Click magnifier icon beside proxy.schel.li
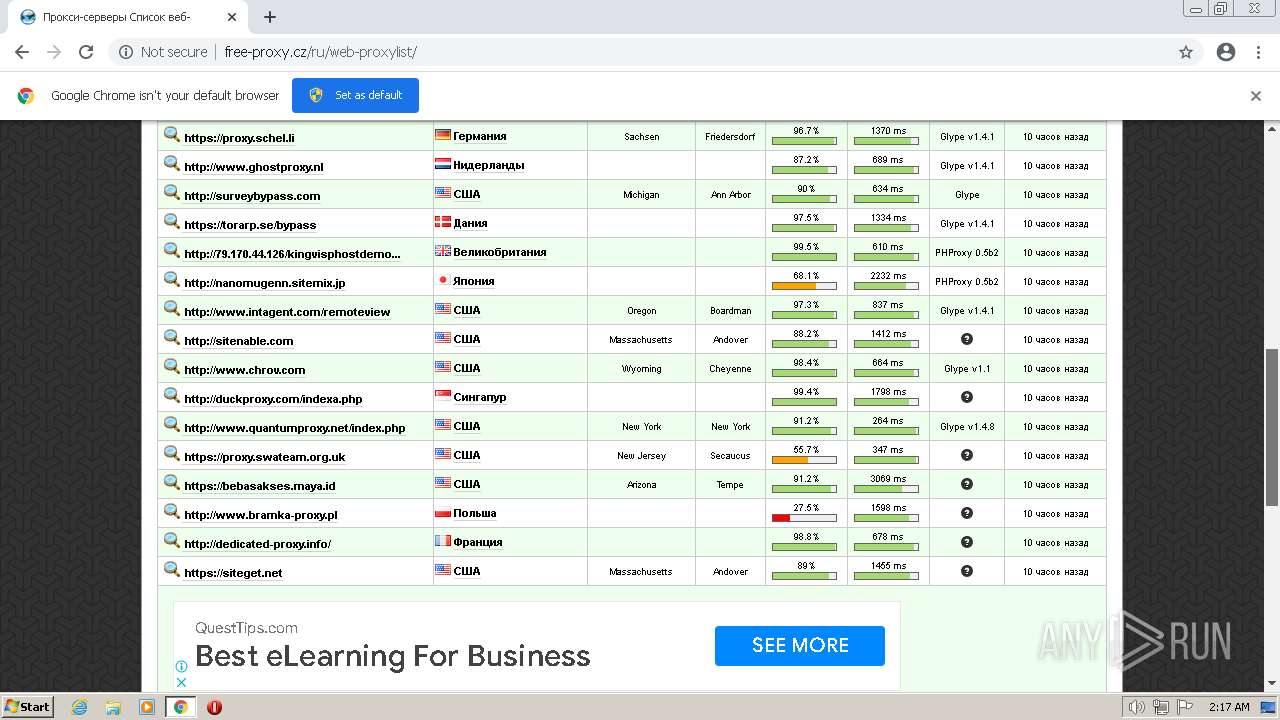1280x720 pixels. [172, 135]
